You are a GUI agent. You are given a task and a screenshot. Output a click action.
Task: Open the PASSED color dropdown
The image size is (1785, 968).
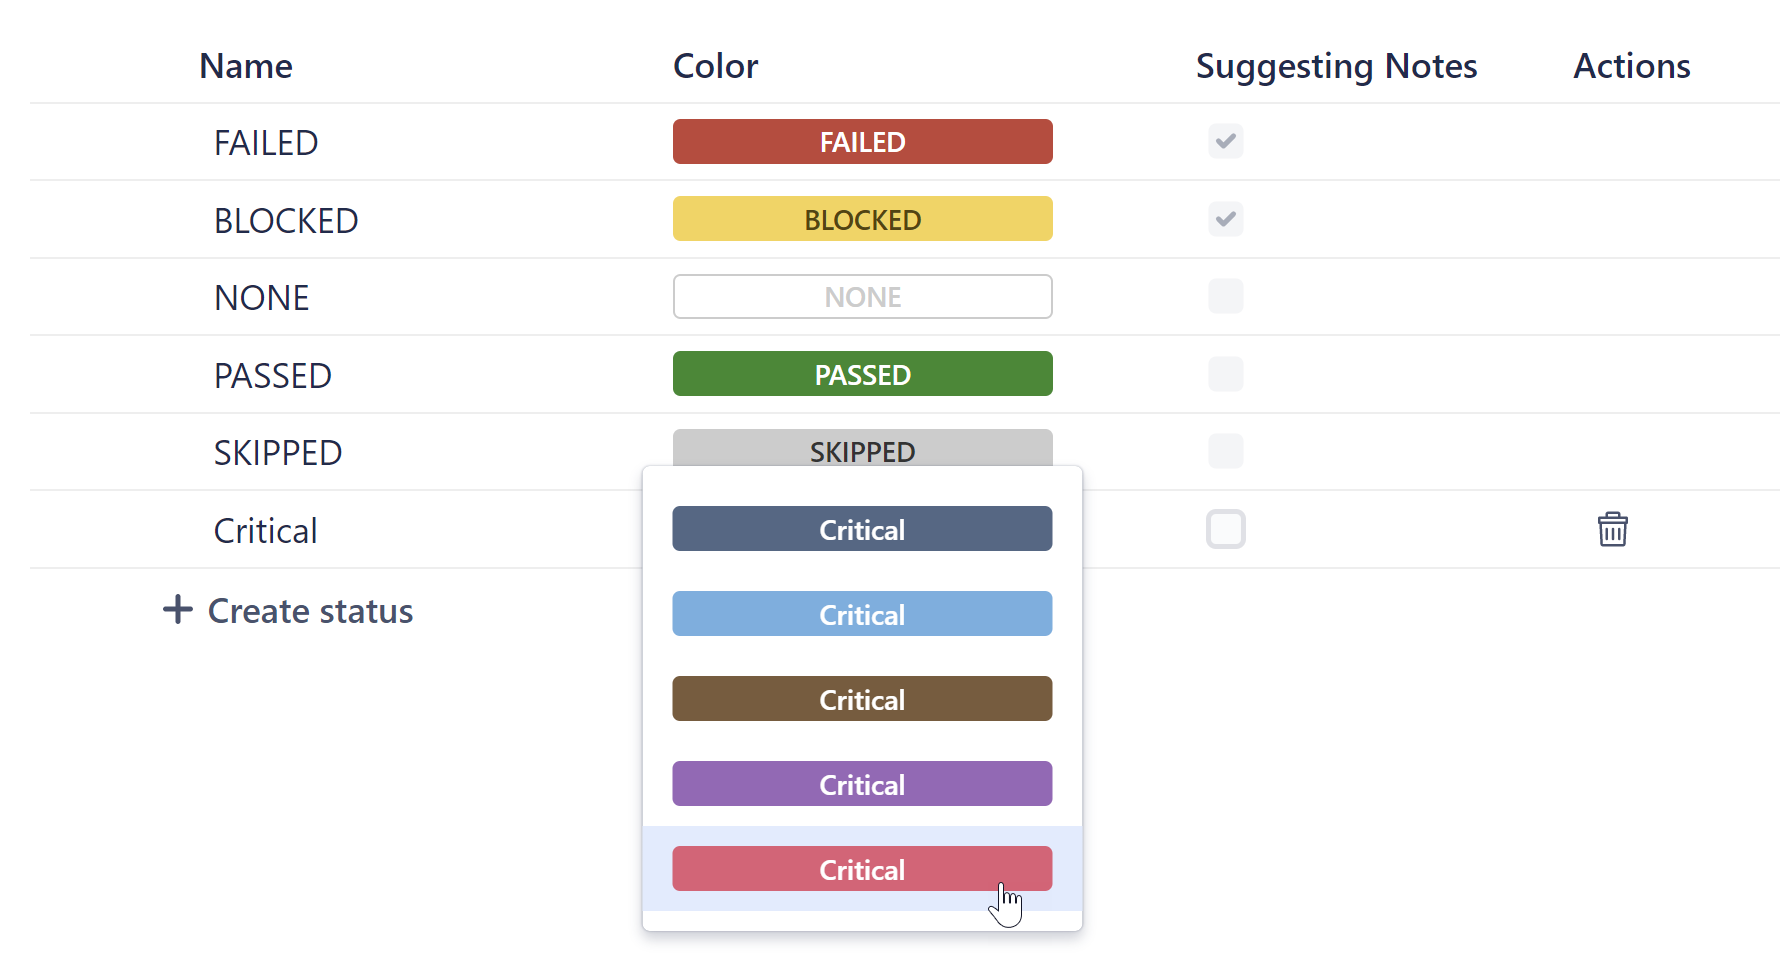point(862,373)
